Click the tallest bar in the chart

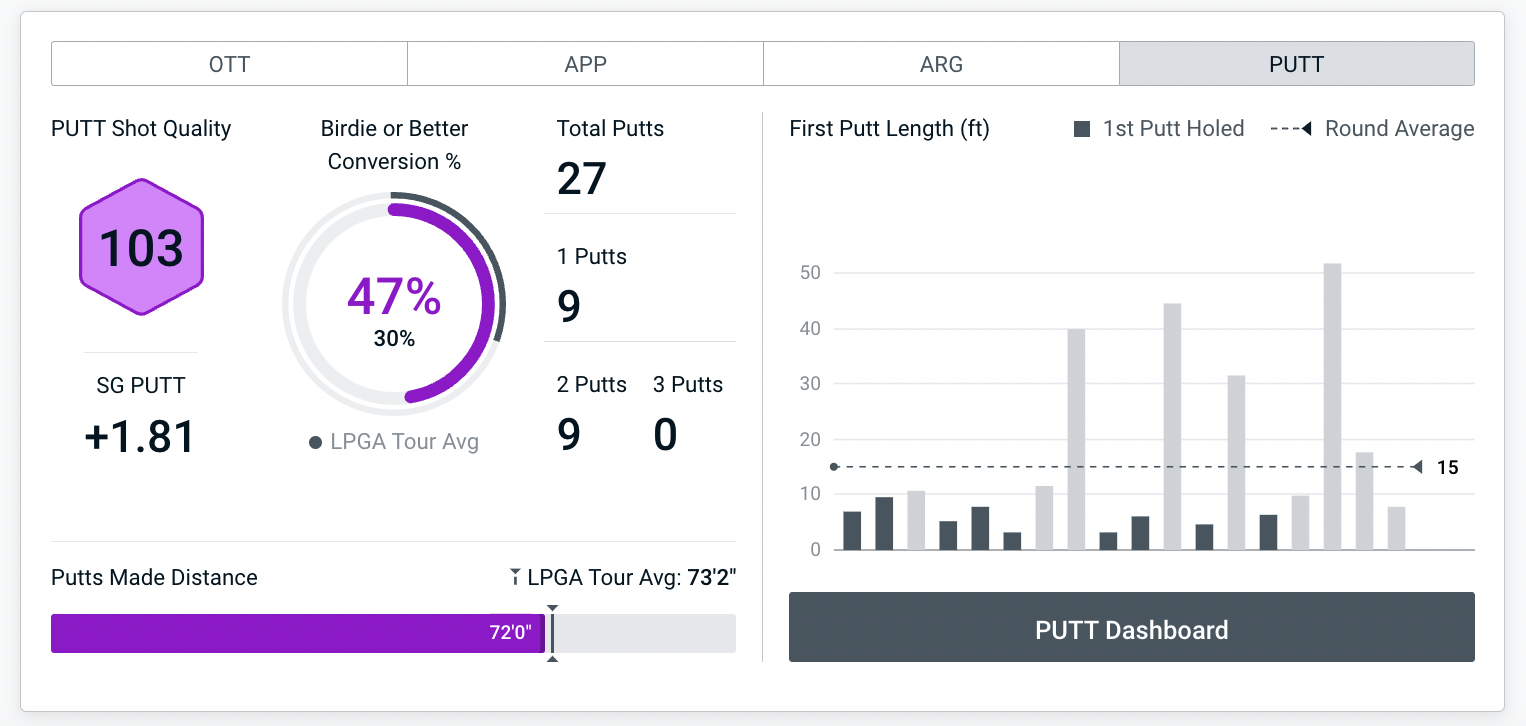click(x=1332, y=406)
